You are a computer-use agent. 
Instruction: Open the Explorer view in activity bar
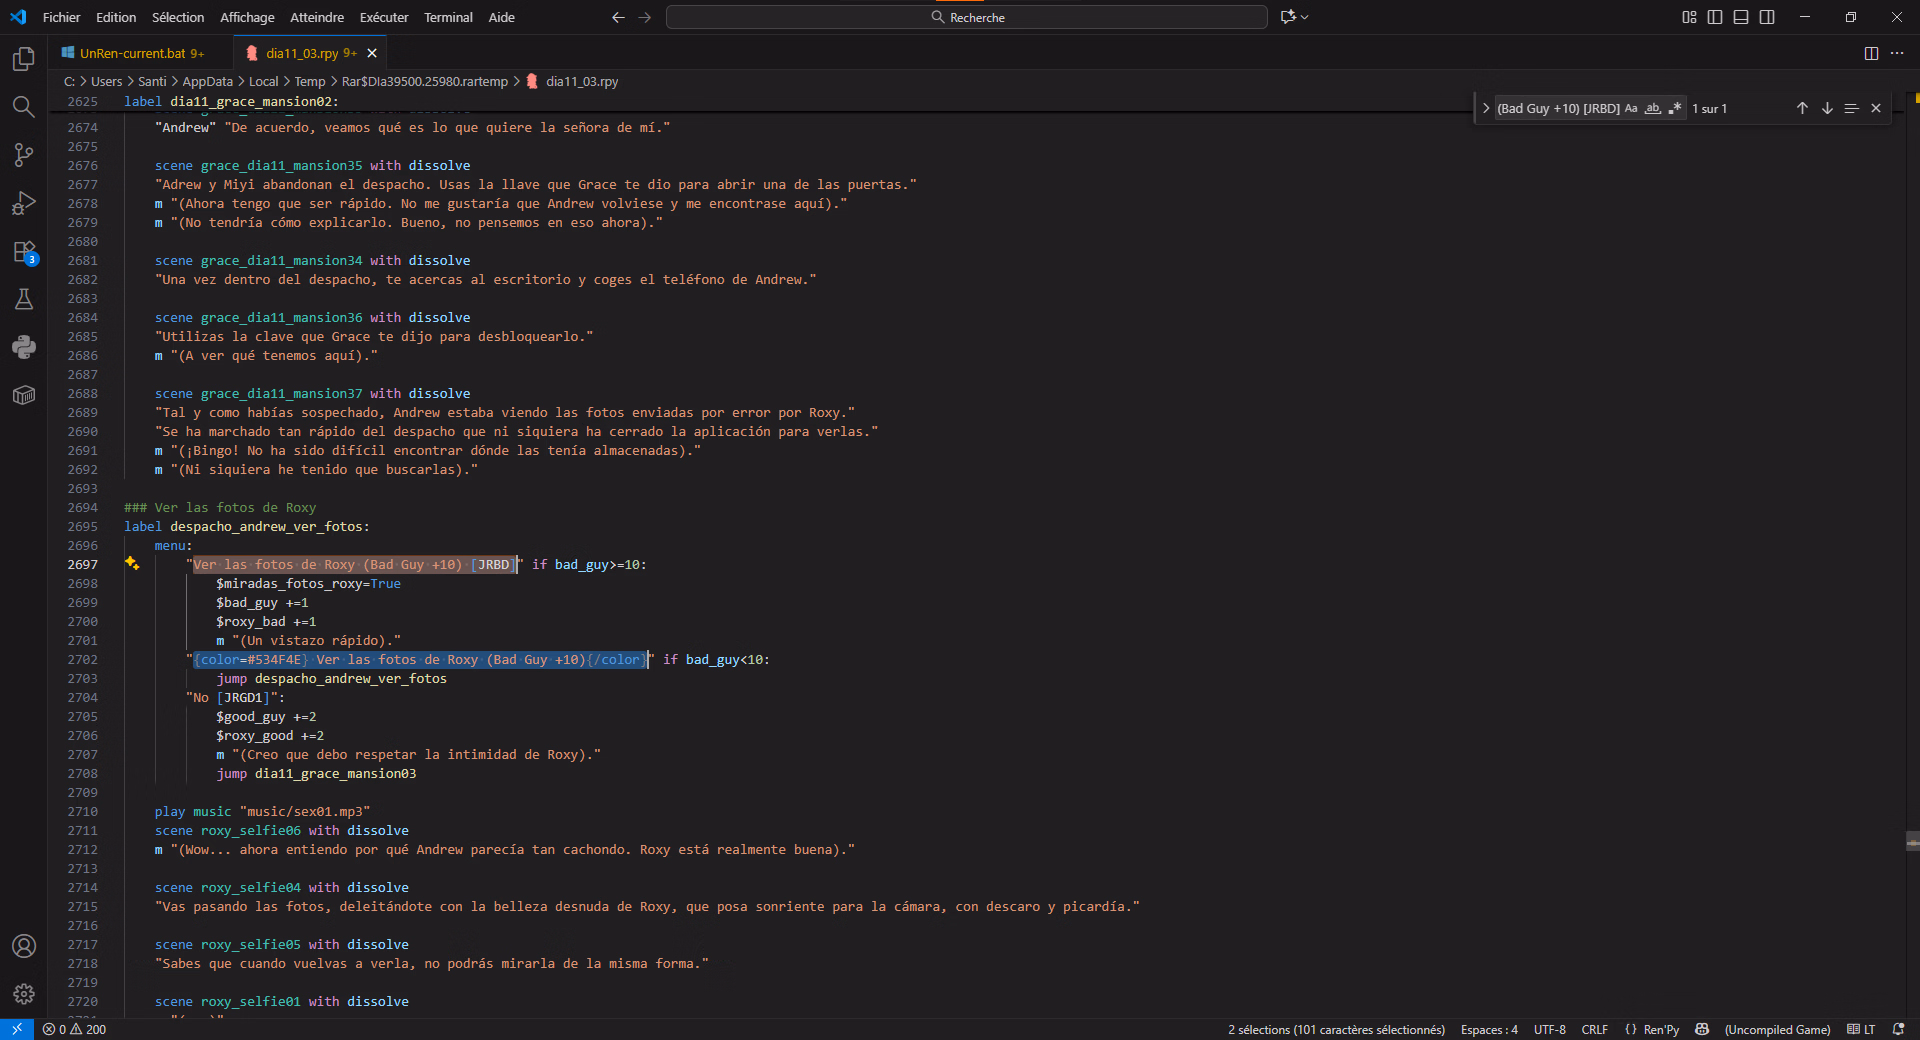[24, 60]
